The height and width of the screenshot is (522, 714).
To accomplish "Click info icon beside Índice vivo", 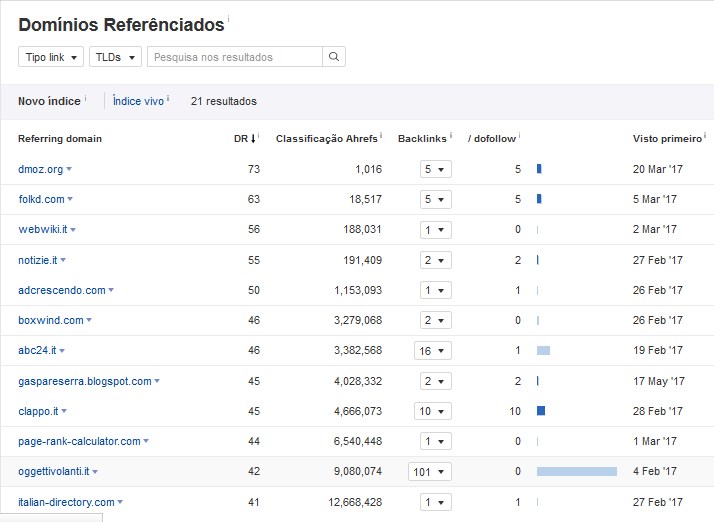I will pos(168,98).
